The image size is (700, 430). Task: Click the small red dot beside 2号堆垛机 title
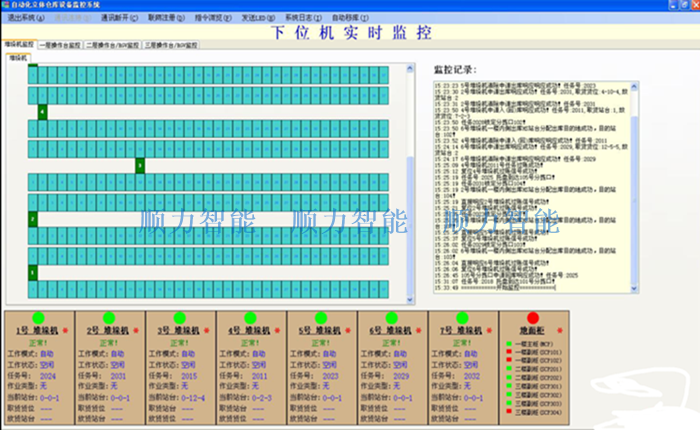(x=139, y=329)
